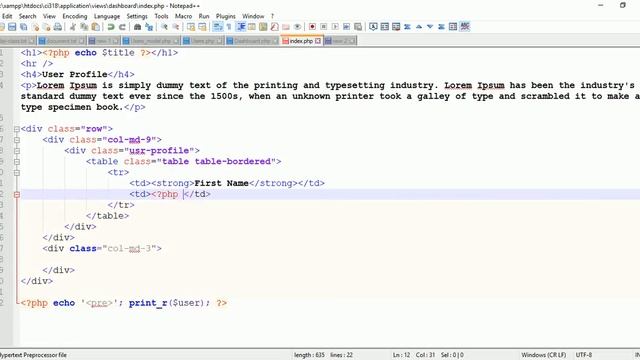
Task: Toggle the file Monitoring eye icon
Action: 298,27
